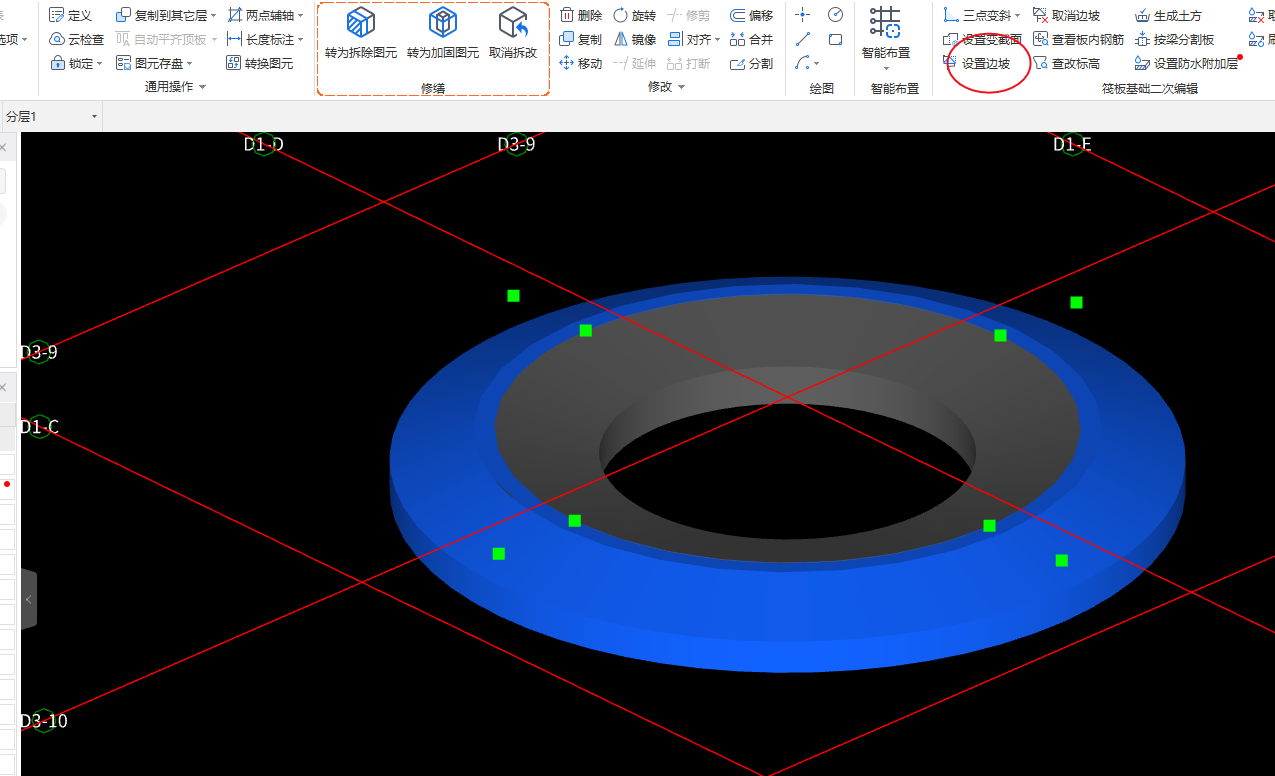Open the 分层1 layer dropdown
This screenshot has height=776, width=1275.
tap(95, 117)
